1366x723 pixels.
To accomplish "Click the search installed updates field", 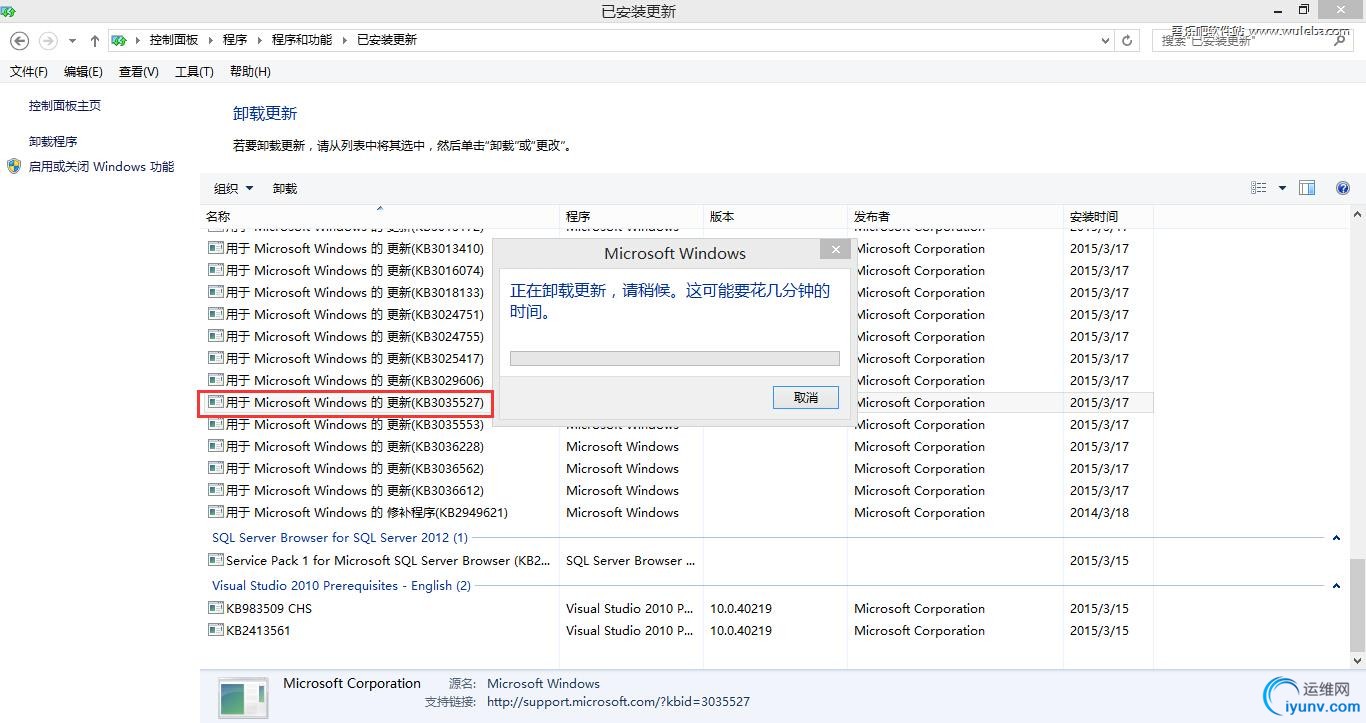I will coord(1255,41).
